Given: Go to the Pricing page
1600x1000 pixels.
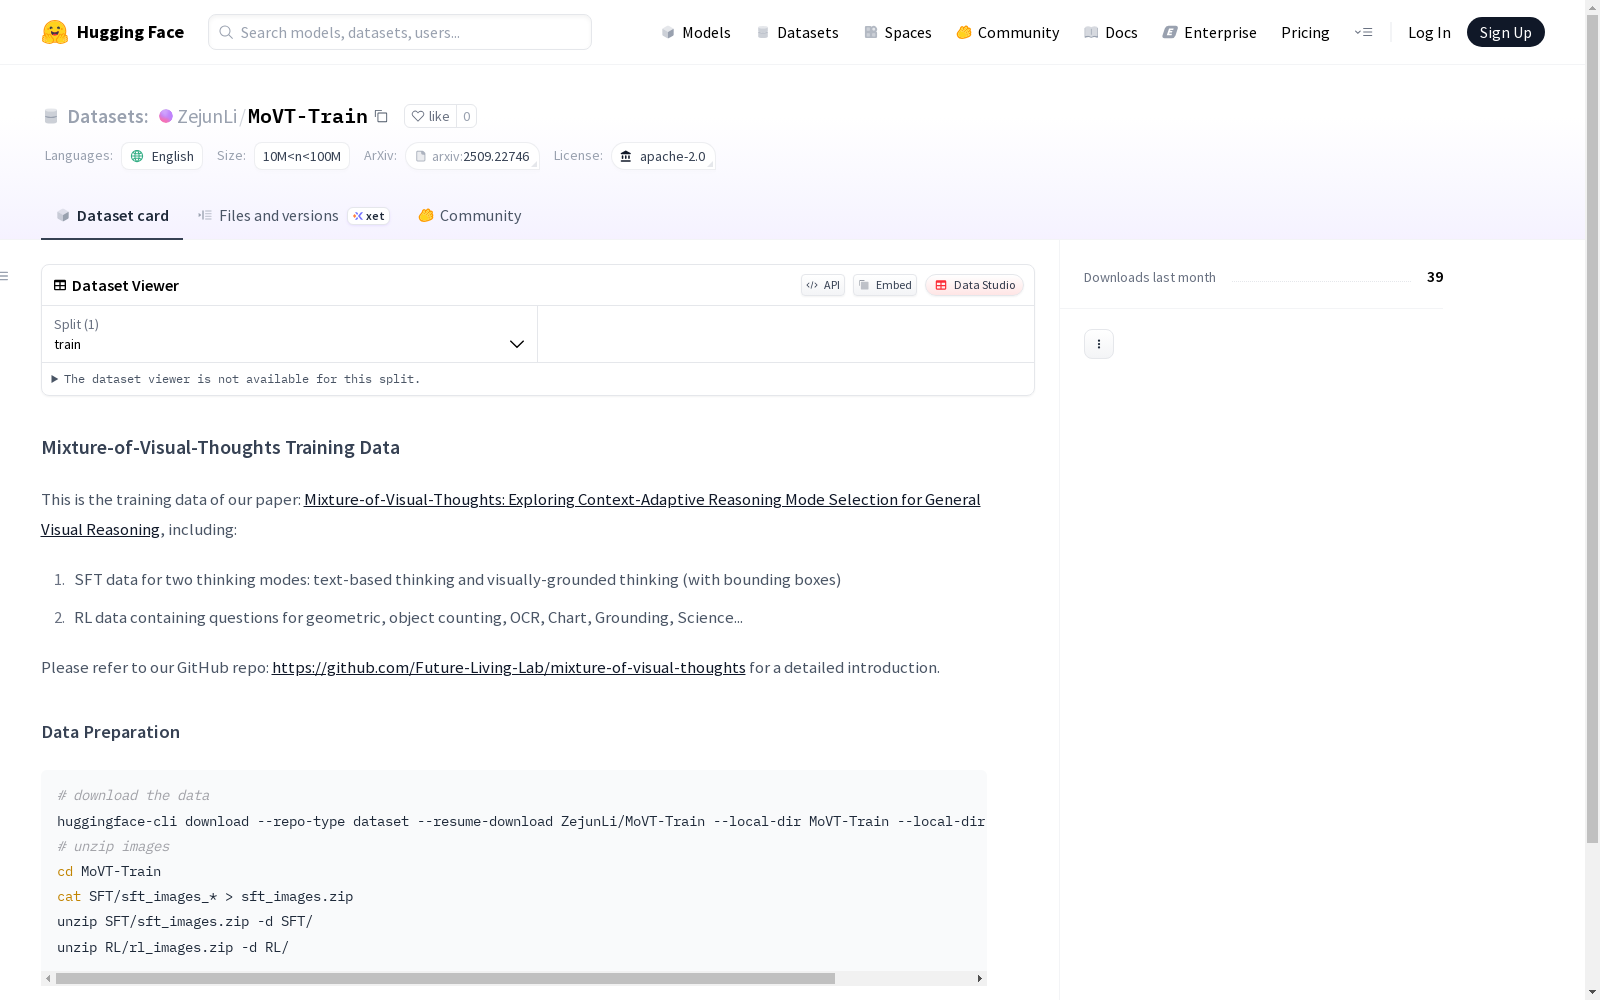Looking at the screenshot, I should (x=1305, y=32).
